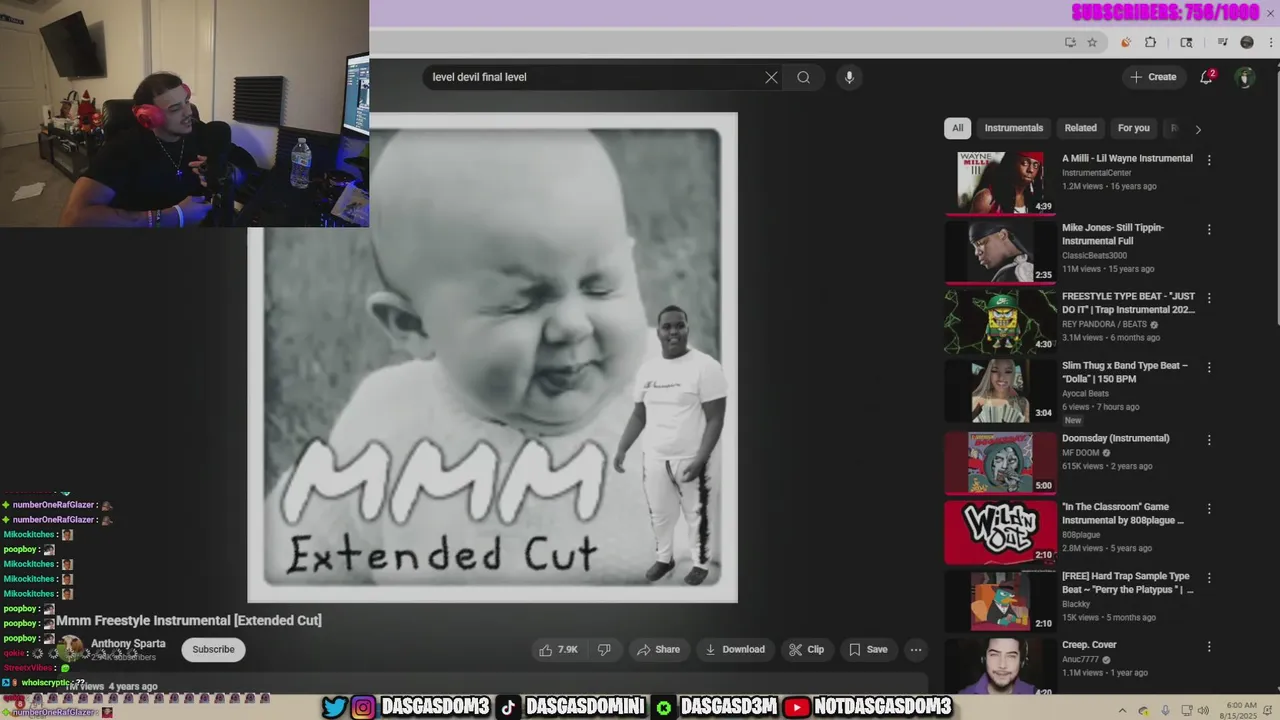The width and height of the screenshot is (1280, 720).
Task: Open the taskbar network icon
Action: [1187, 711]
